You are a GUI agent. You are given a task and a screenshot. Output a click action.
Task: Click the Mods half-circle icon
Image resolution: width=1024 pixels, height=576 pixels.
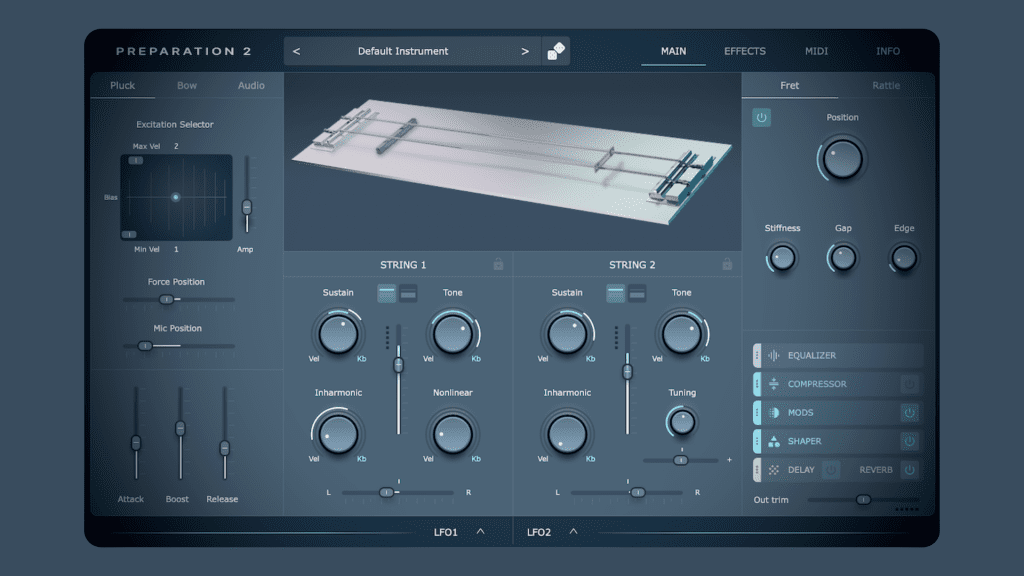tap(773, 412)
